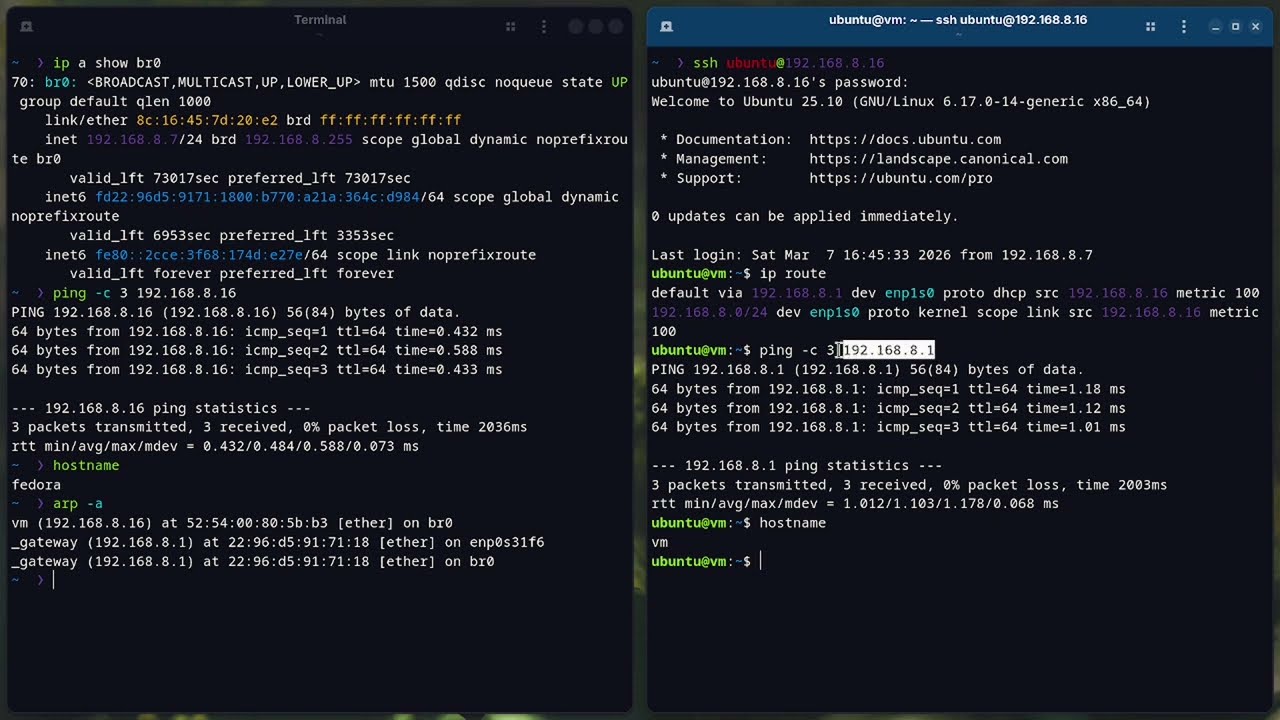Click 'valid_lft 6953sec preferred_lft 3353sec' line
The image size is (1280, 720).
pyautogui.click(x=232, y=236)
